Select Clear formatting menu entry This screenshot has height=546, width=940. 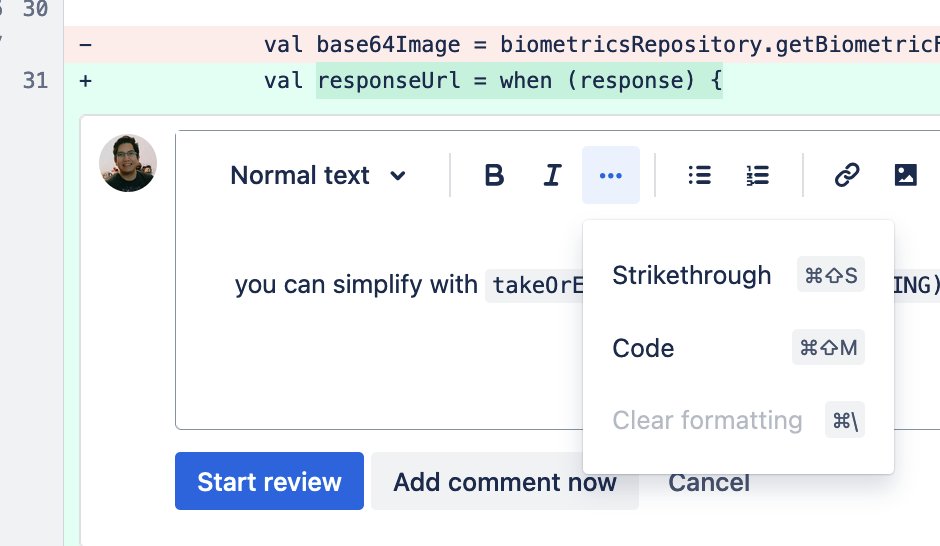(x=738, y=420)
